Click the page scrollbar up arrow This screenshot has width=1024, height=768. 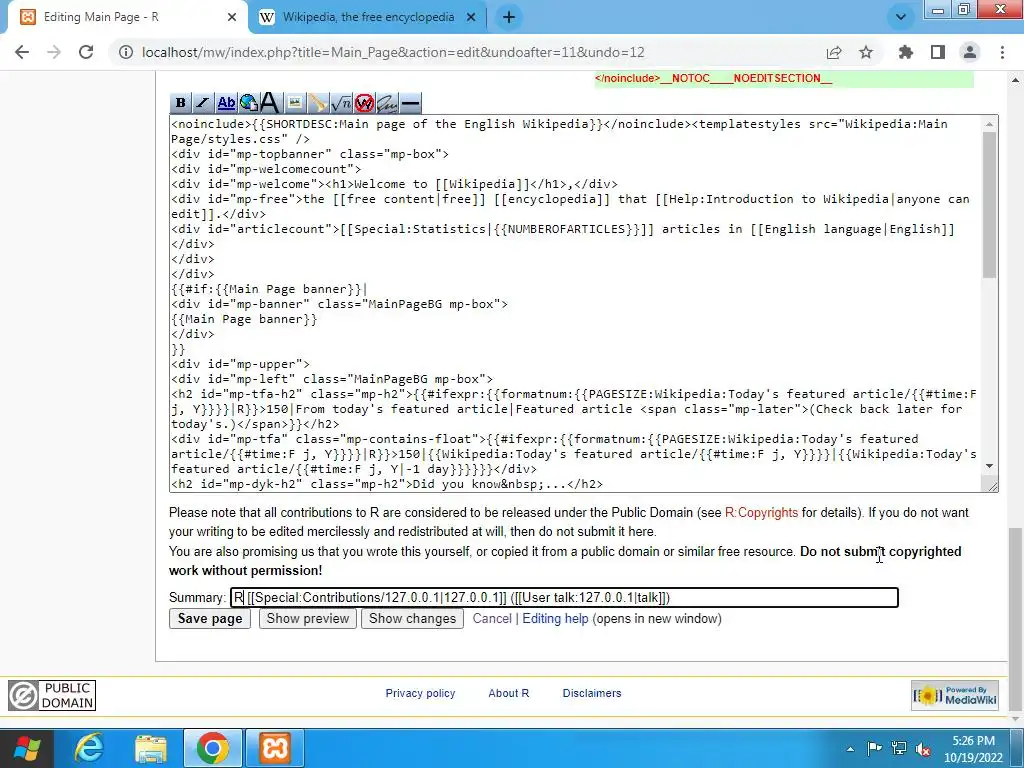pyautogui.click(x=1016, y=80)
